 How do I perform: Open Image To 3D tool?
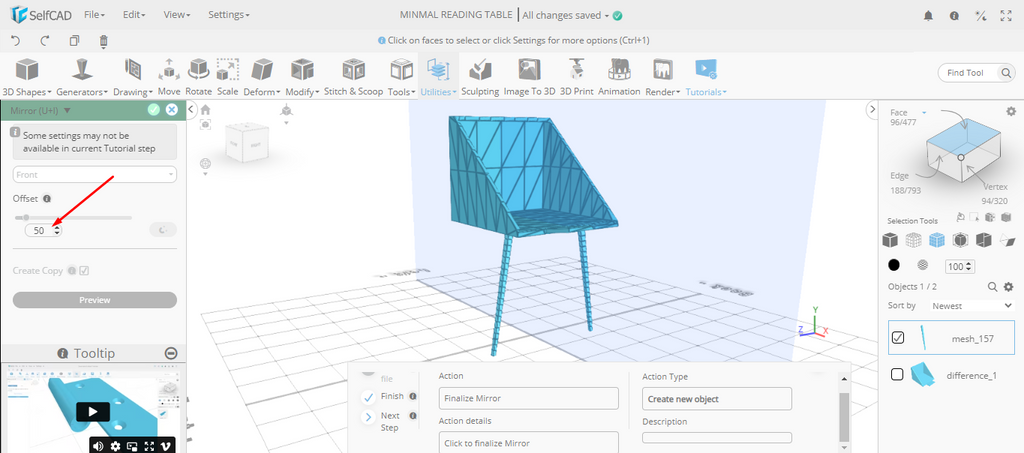pyautogui.click(x=529, y=75)
